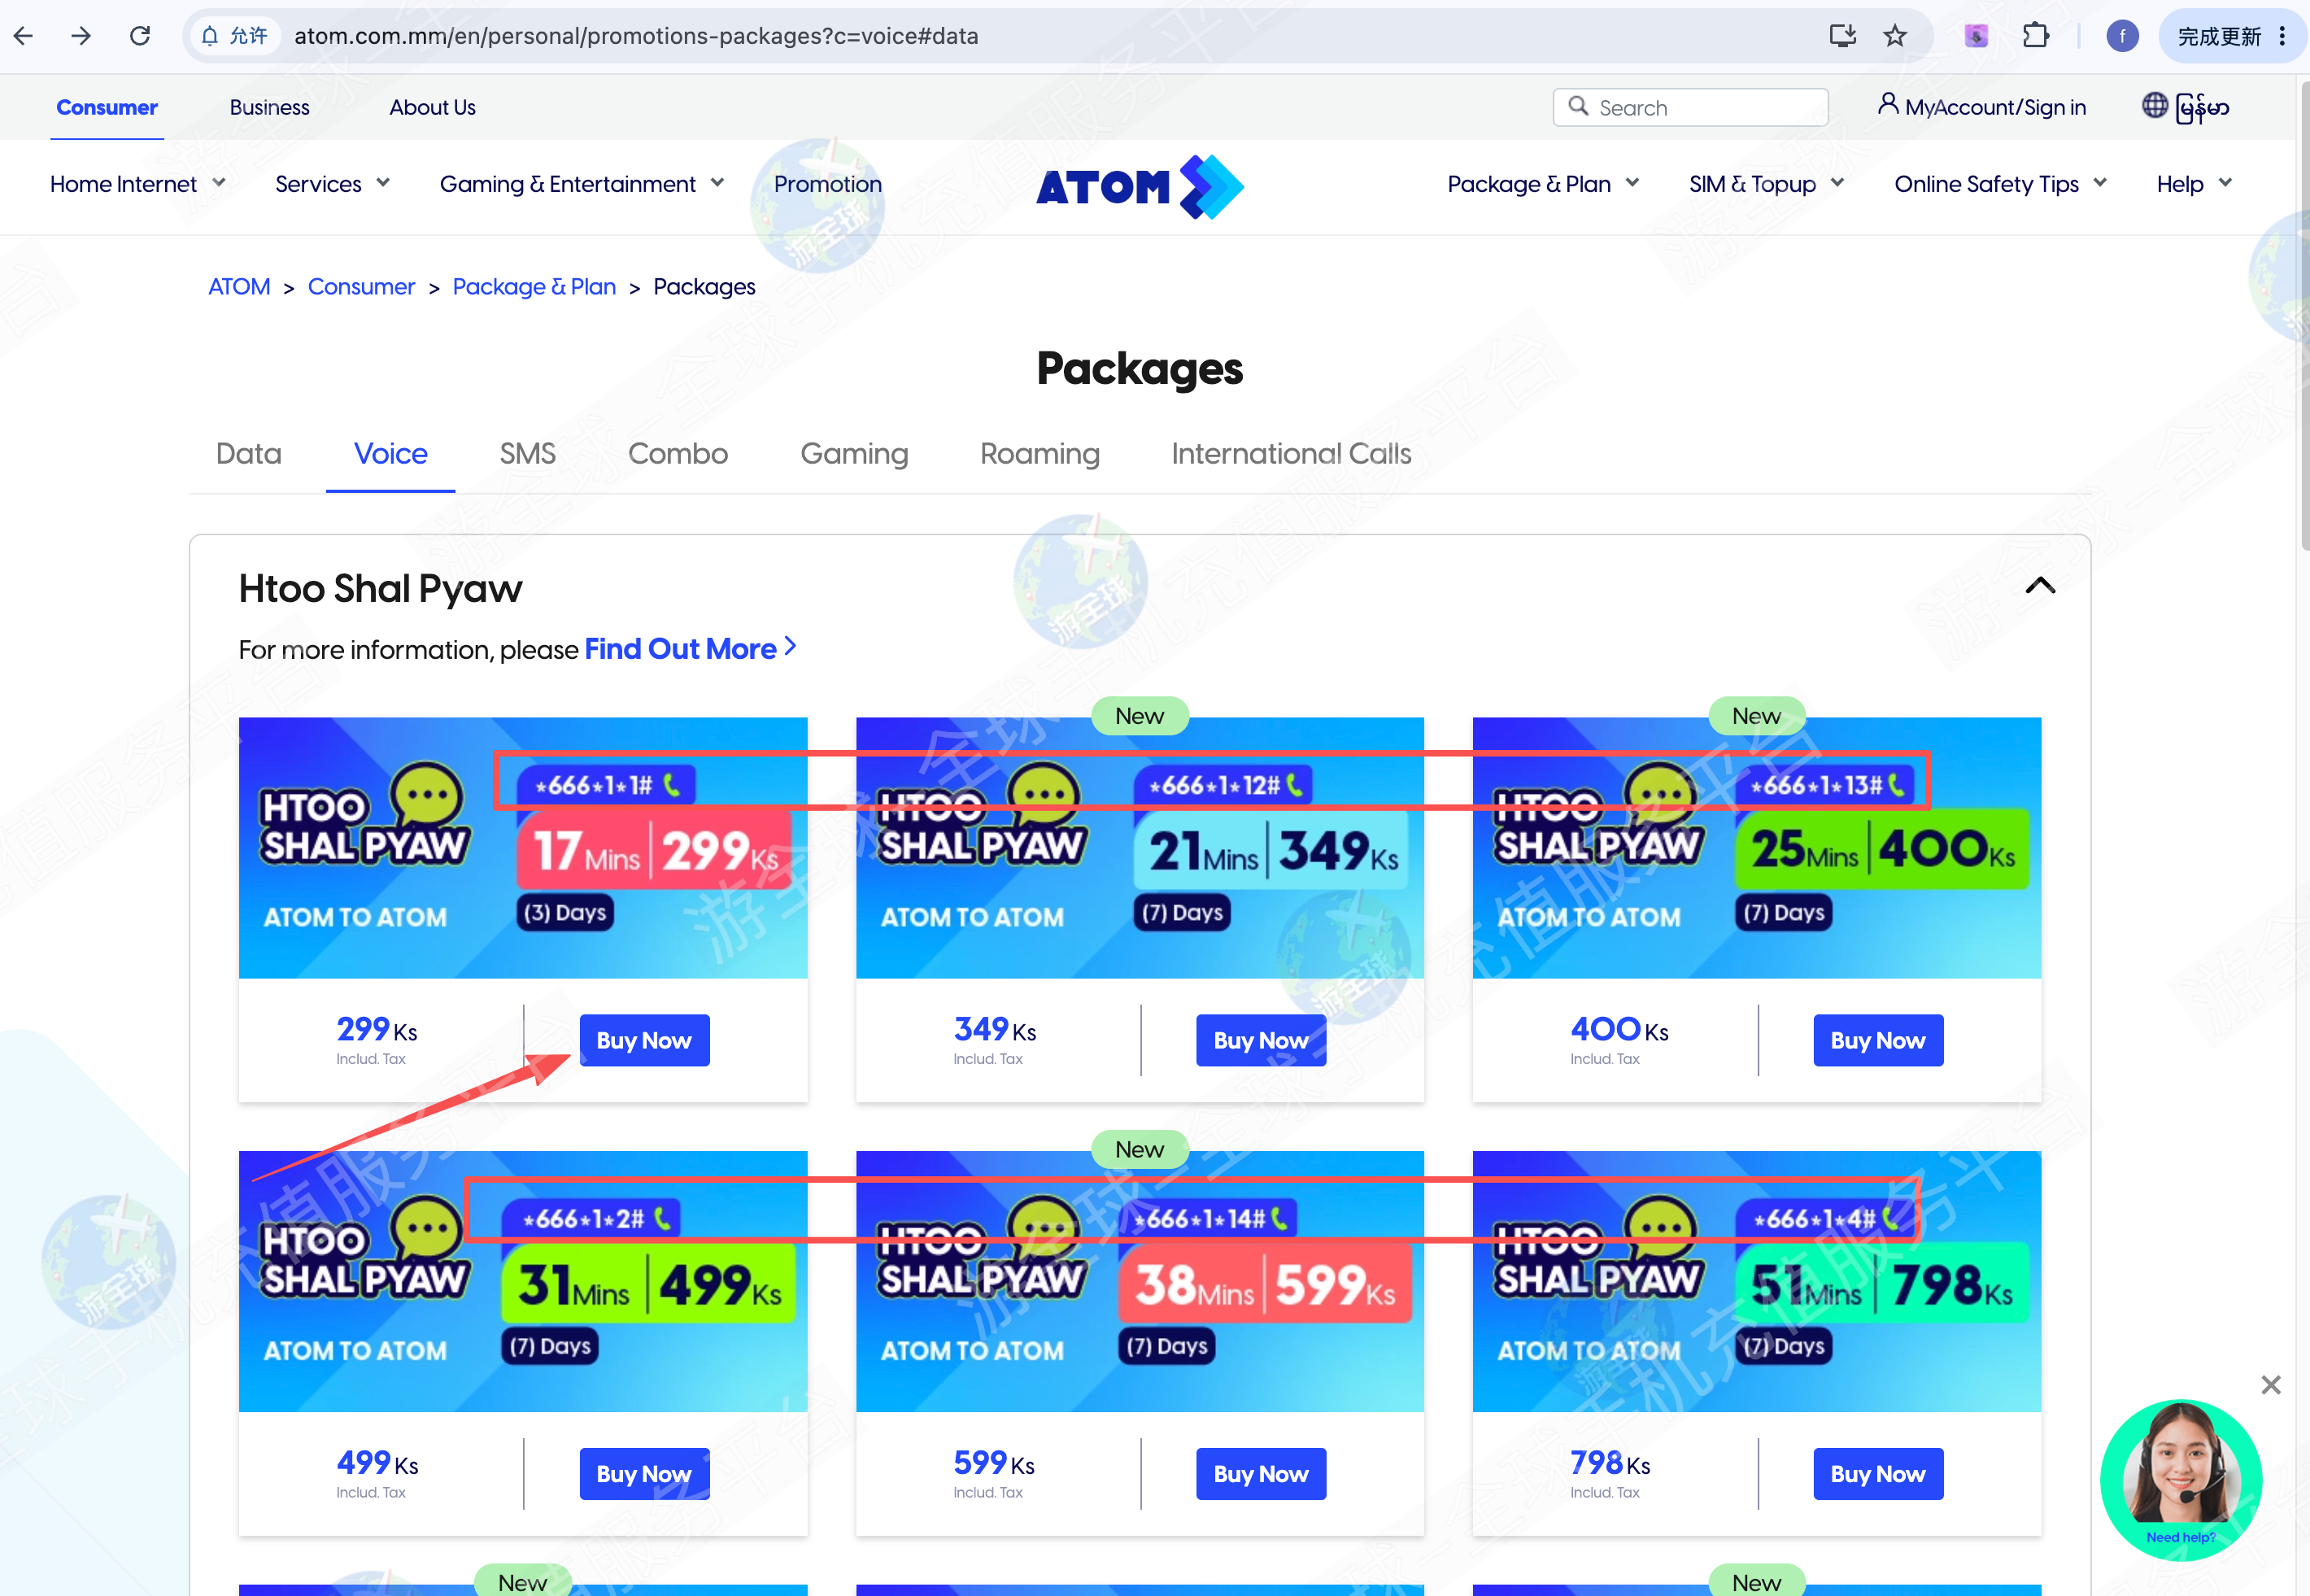Open the Find Out More link

[690, 649]
